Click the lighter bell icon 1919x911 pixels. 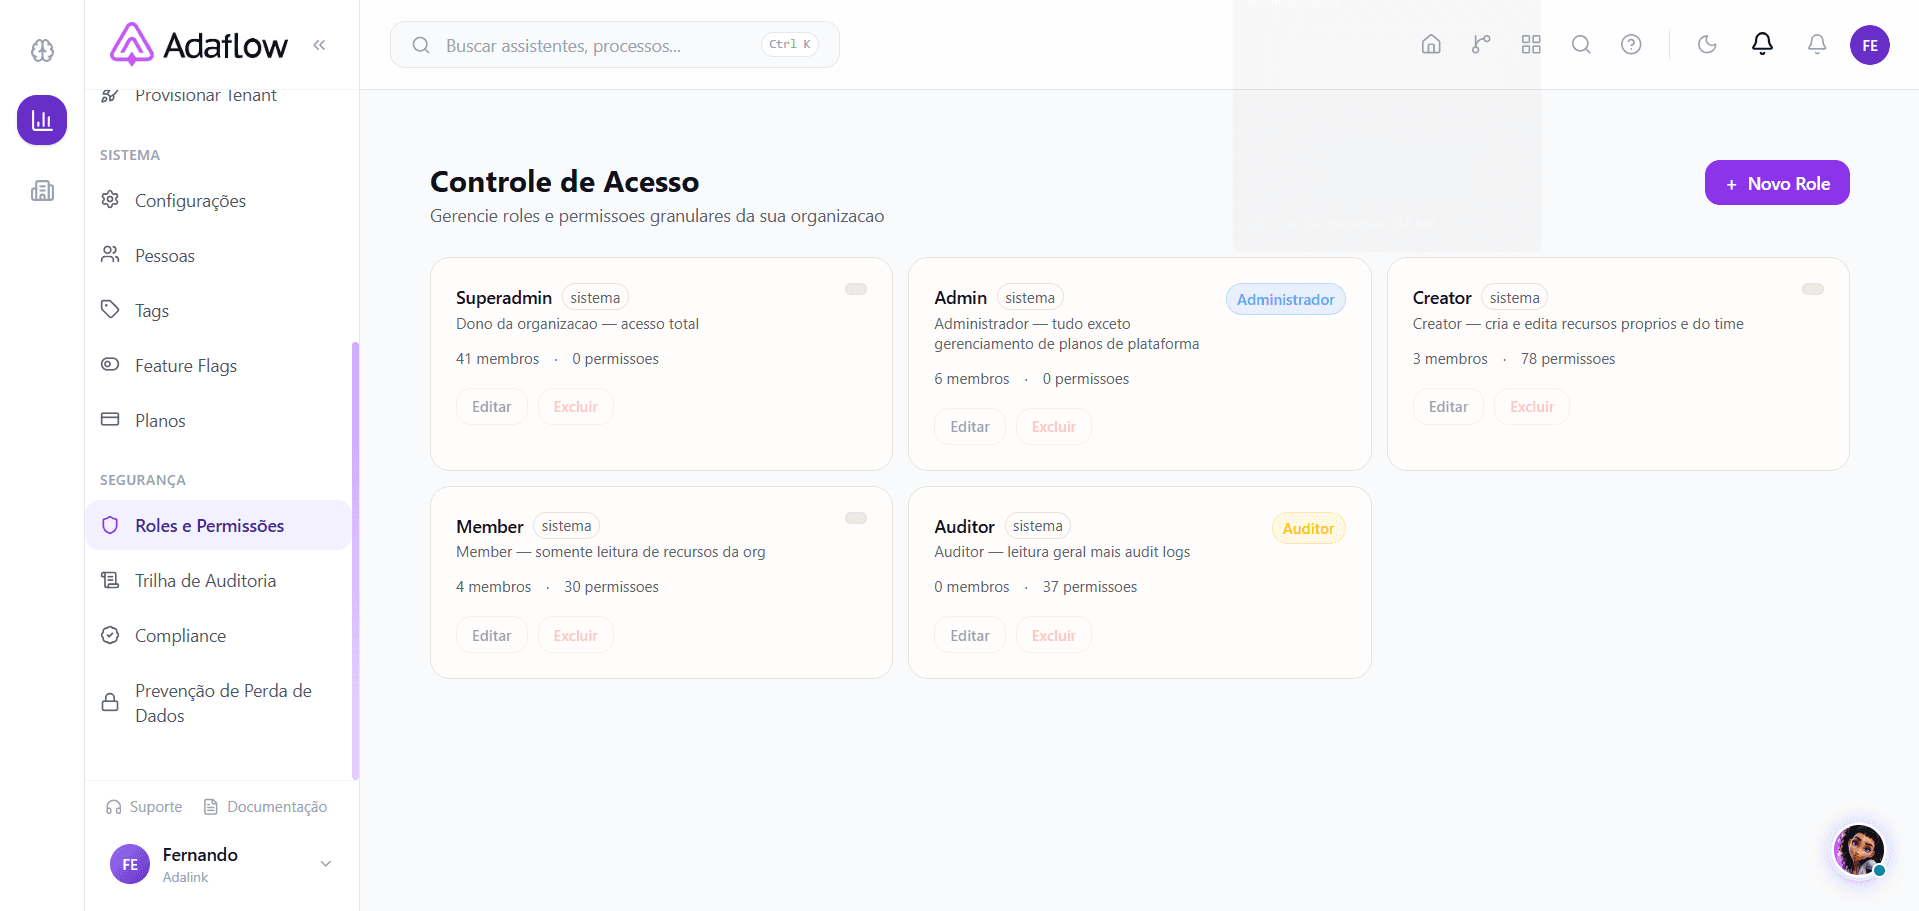(x=1817, y=45)
